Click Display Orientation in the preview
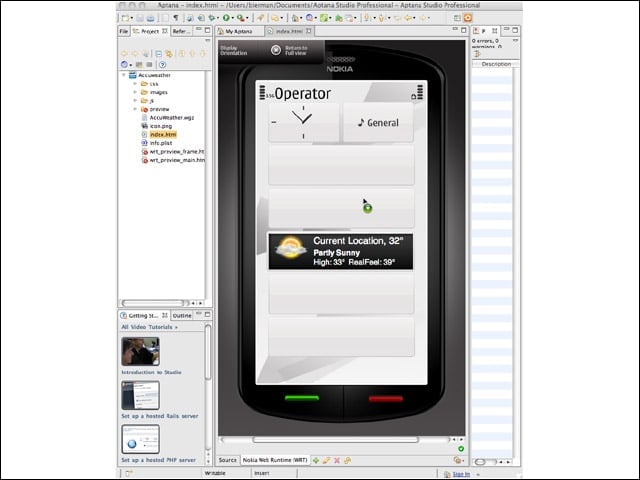This screenshot has width=640, height=480. pyautogui.click(x=233, y=51)
